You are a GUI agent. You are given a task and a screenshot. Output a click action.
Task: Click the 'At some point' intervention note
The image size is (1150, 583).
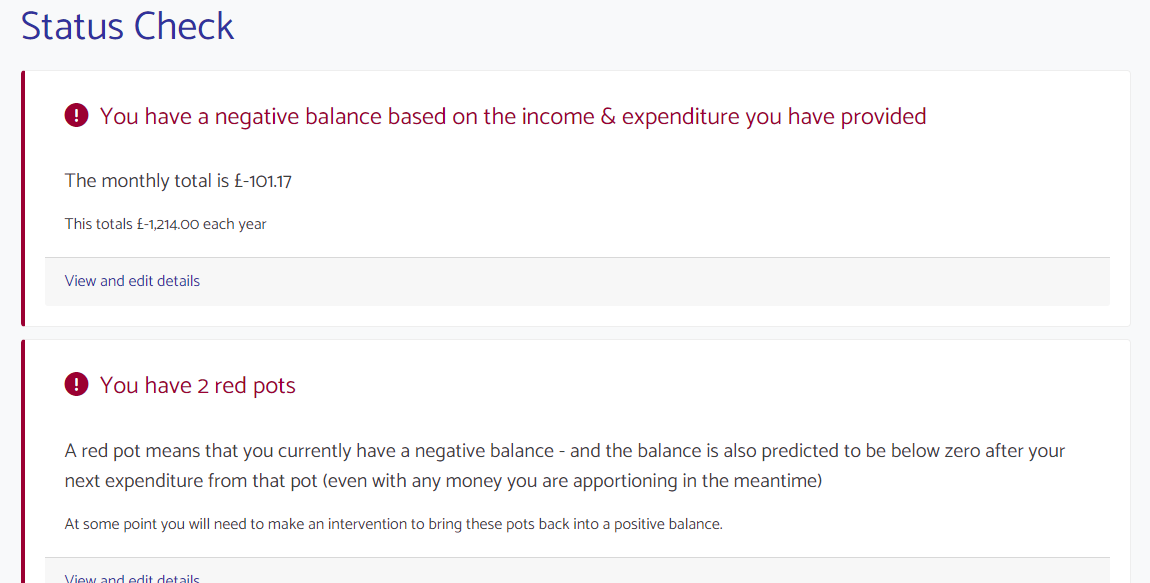pos(394,524)
